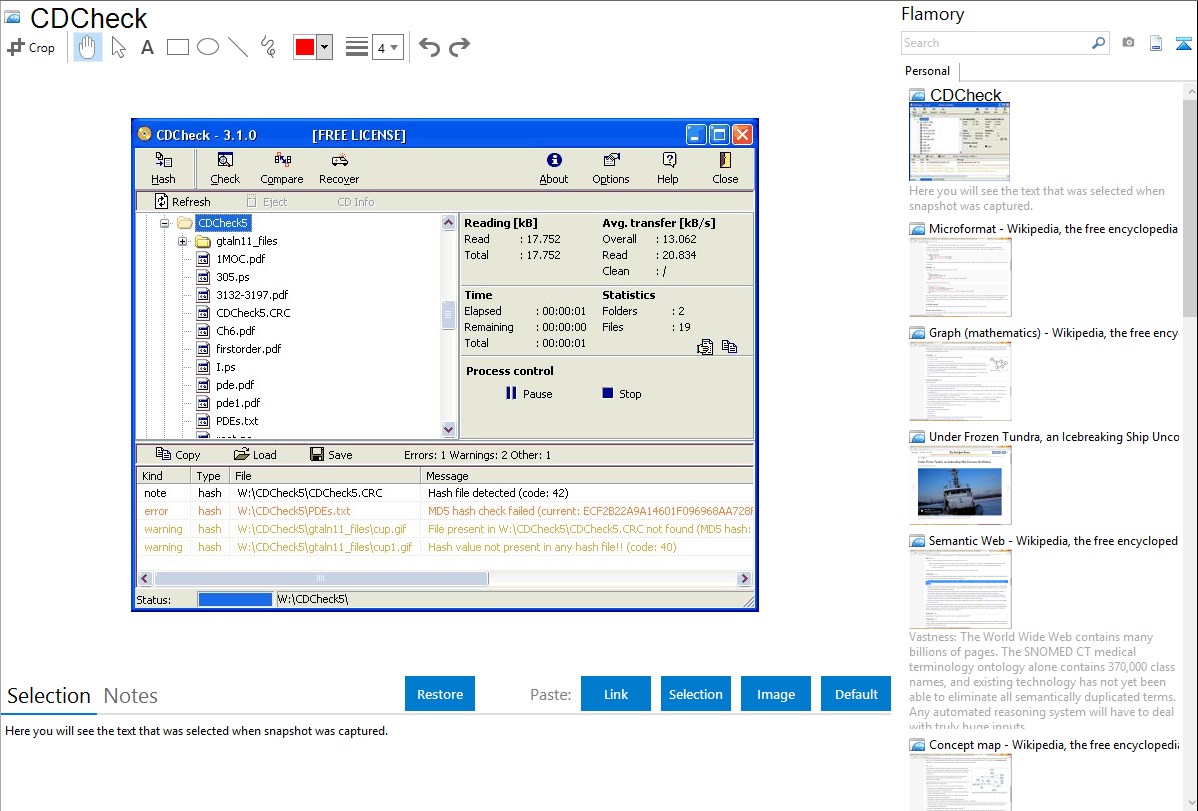Open the Semantic Web snapshot thumbnail
Screen dimensions: 1198x811
pos(960,588)
